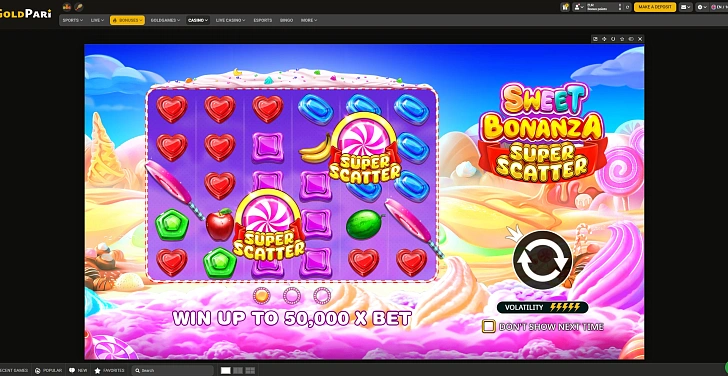Image resolution: width=728 pixels, height=376 pixels.
Task: Open Popular games tab
Action: [48, 370]
